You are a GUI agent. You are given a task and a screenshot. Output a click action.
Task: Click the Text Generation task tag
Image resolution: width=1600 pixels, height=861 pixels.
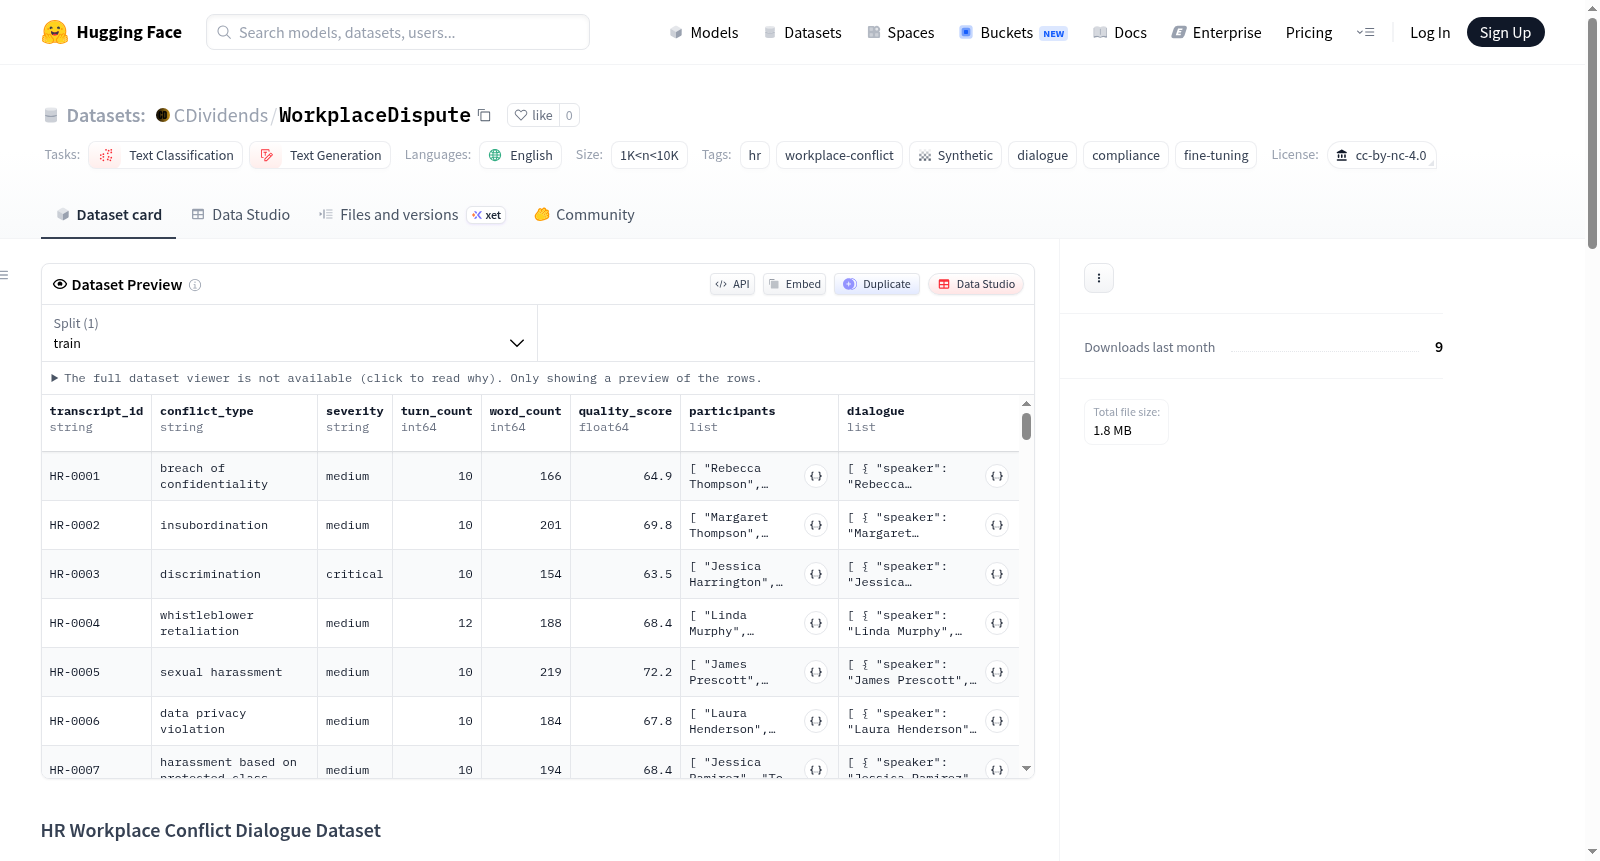click(320, 155)
